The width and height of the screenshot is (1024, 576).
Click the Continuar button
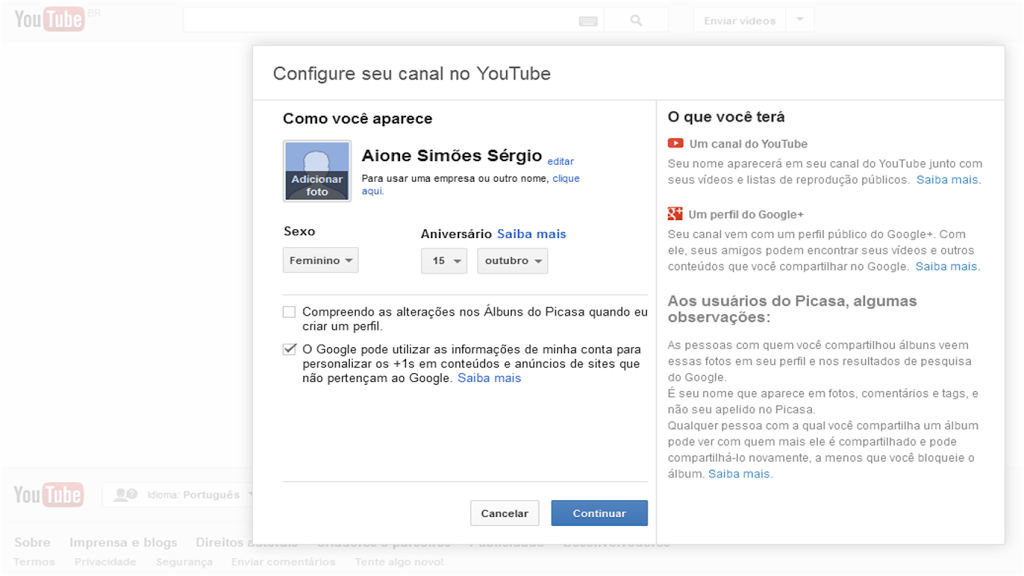[x=600, y=513]
